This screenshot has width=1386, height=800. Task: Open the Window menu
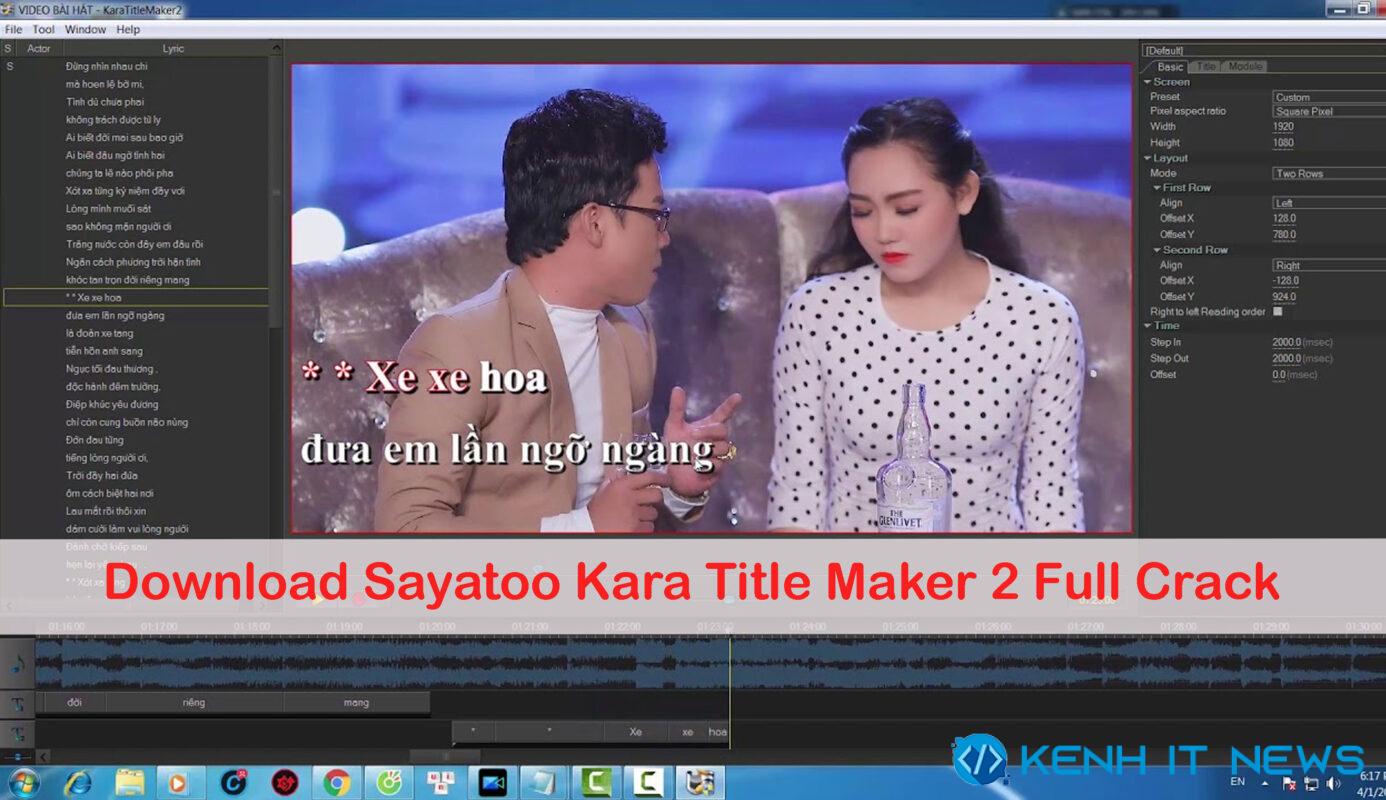85,29
